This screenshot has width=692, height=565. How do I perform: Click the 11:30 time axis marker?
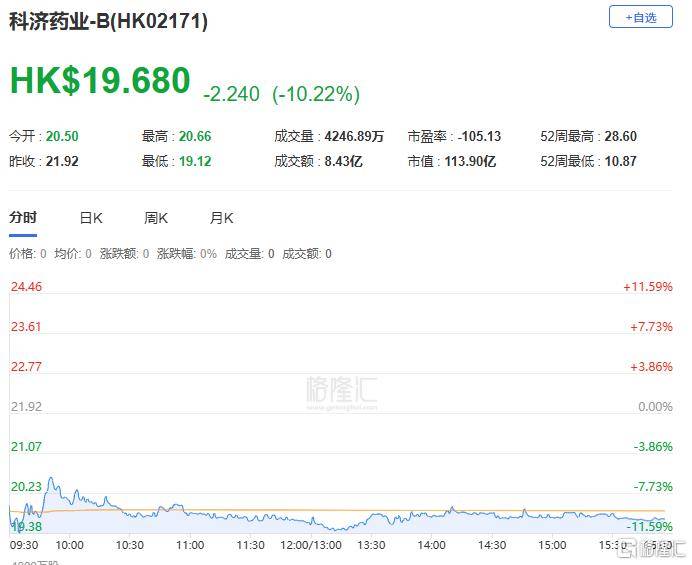tap(250, 545)
